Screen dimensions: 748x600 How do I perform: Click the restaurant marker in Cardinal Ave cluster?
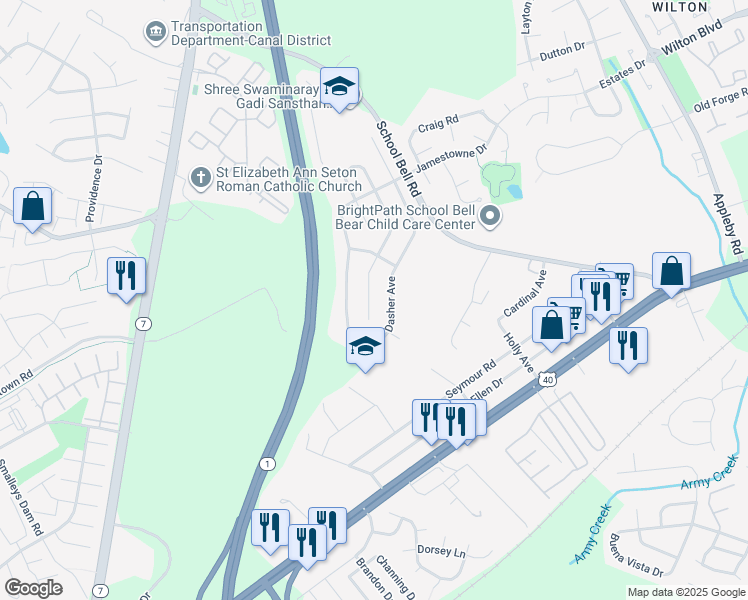pos(602,299)
